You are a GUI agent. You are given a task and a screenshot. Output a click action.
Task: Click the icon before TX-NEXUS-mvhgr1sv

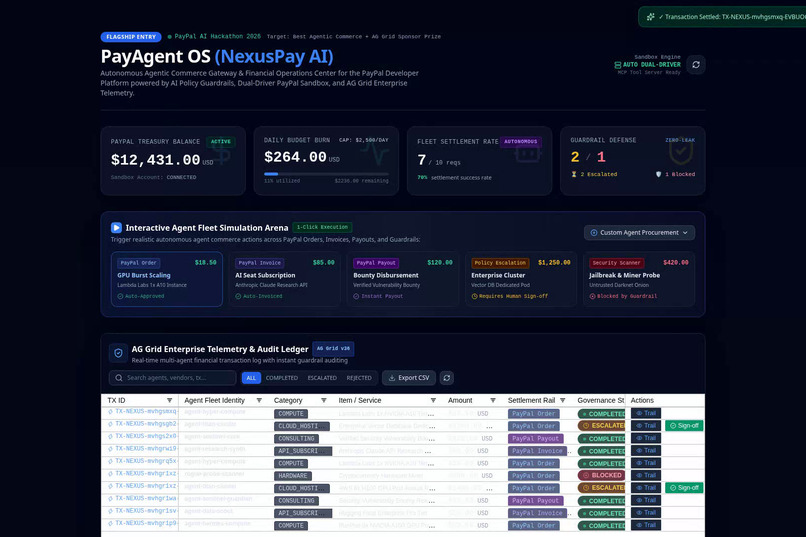point(110,511)
